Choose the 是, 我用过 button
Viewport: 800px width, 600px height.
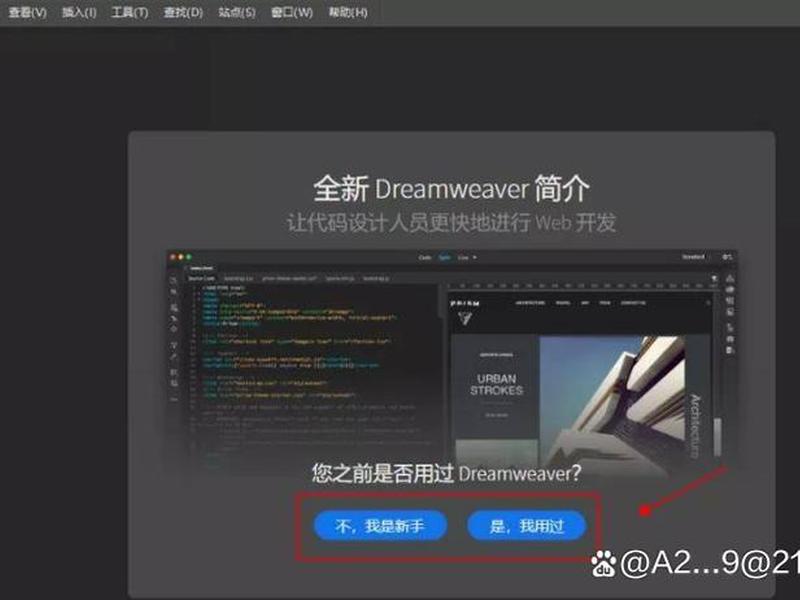(x=527, y=526)
